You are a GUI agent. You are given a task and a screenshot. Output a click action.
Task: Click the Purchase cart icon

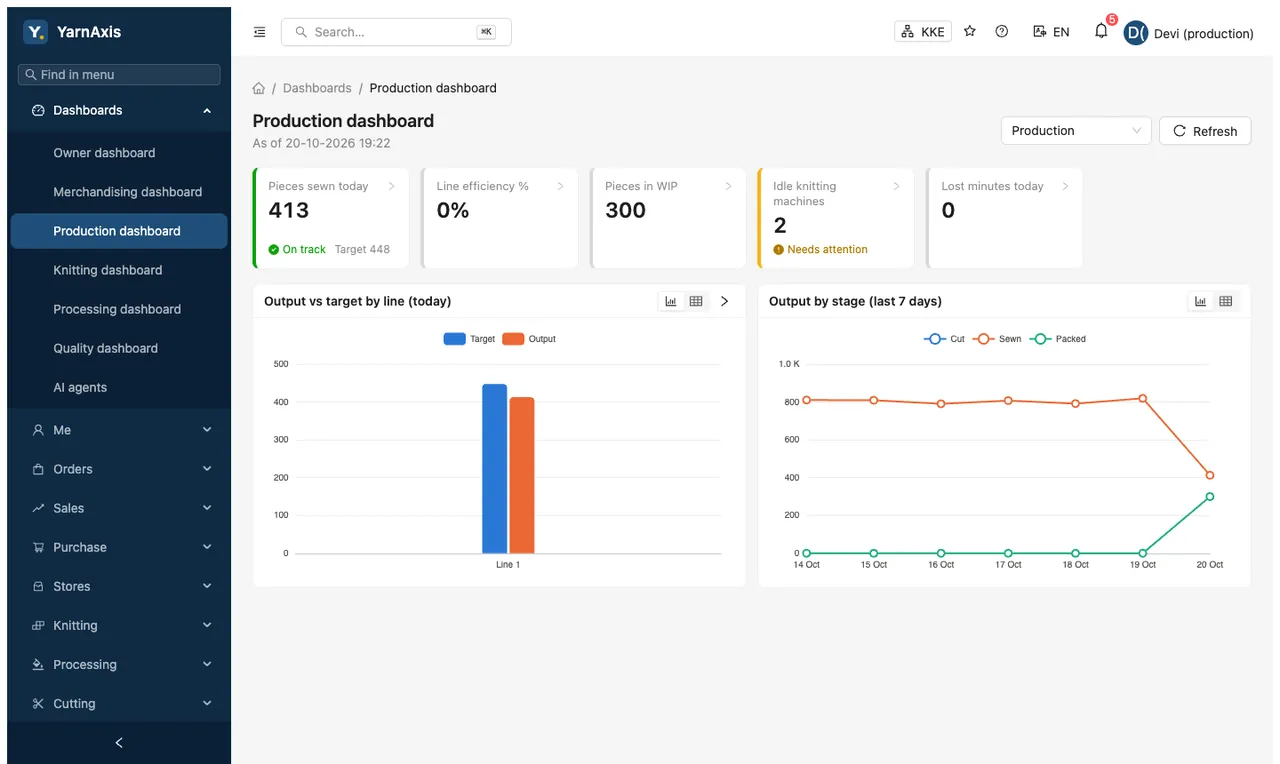(38, 547)
